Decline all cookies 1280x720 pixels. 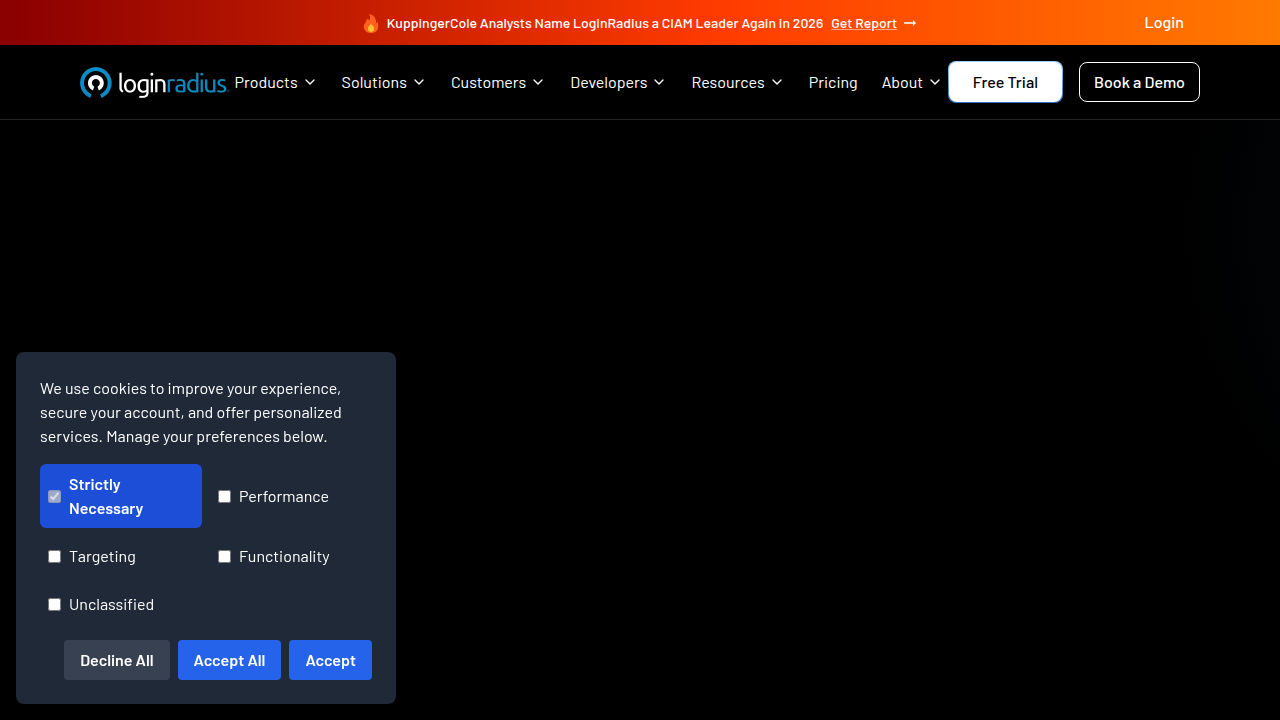[117, 660]
